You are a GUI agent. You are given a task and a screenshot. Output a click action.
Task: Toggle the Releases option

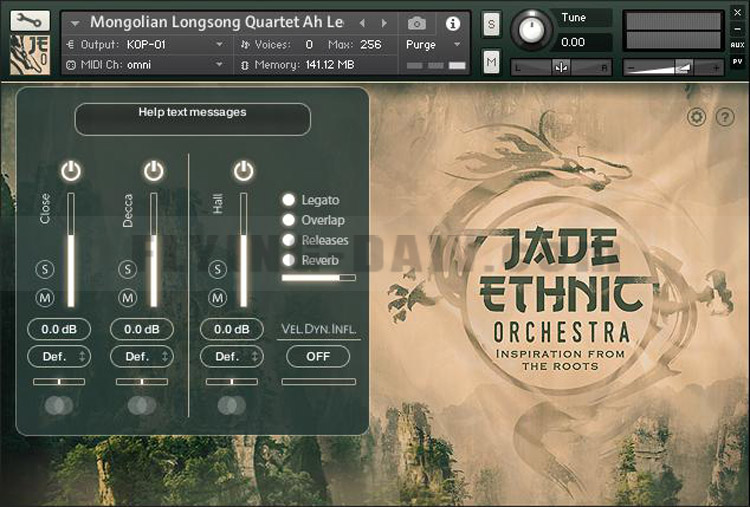coord(288,240)
